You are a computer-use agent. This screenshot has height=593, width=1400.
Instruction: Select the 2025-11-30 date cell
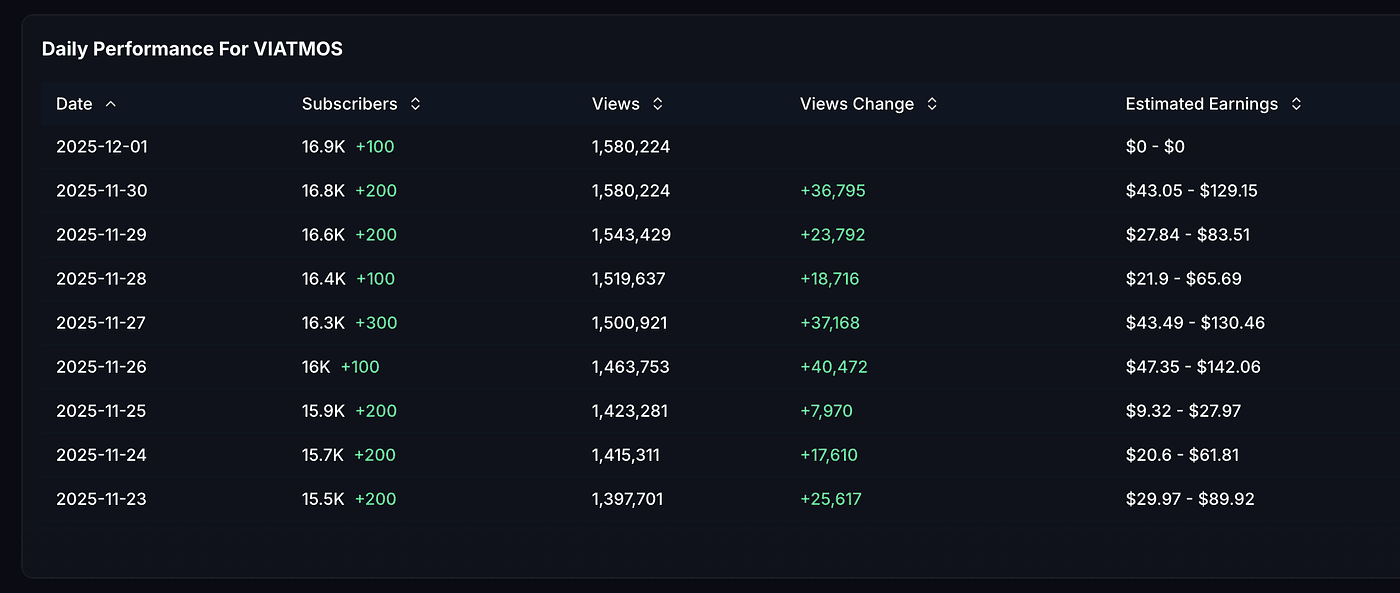pos(101,191)
